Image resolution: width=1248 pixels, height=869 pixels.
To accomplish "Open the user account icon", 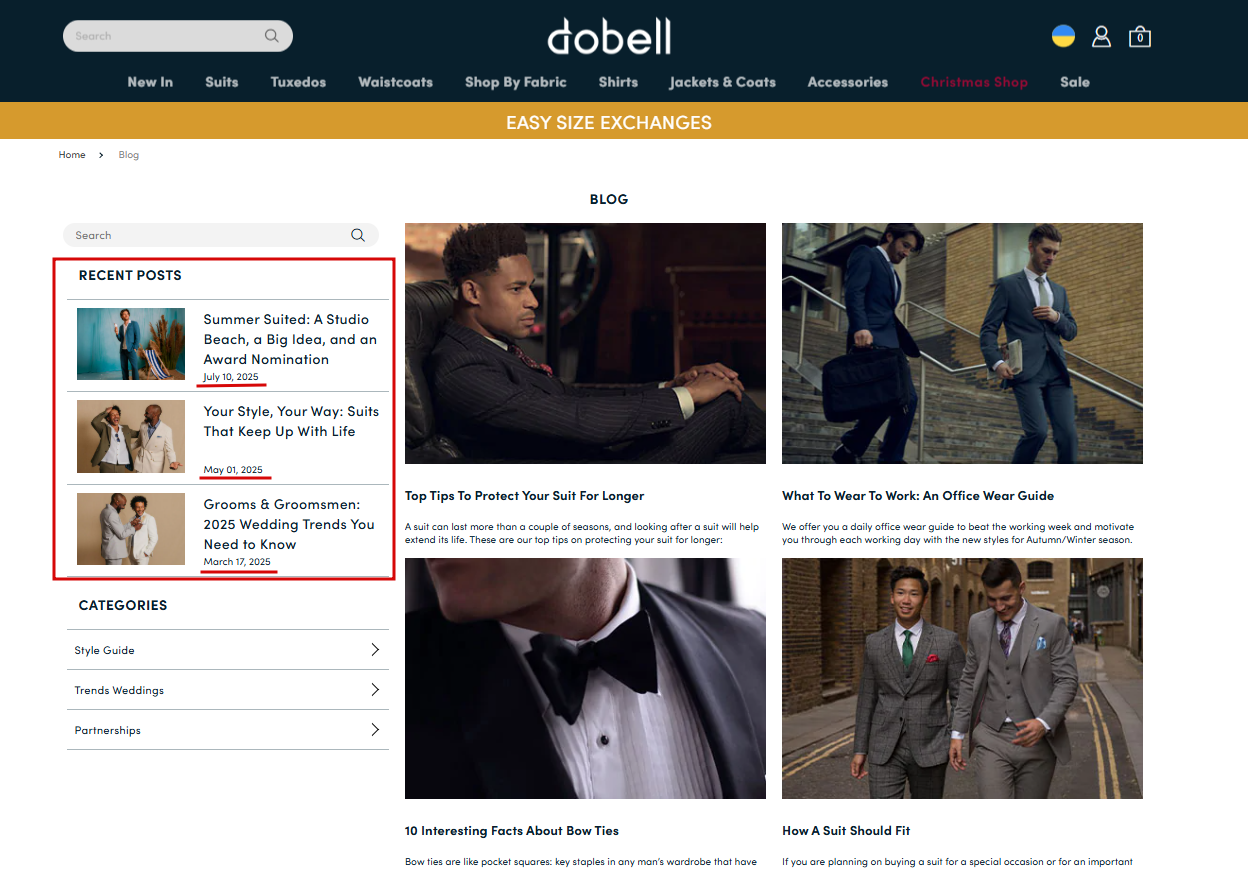I will 1101,37.
